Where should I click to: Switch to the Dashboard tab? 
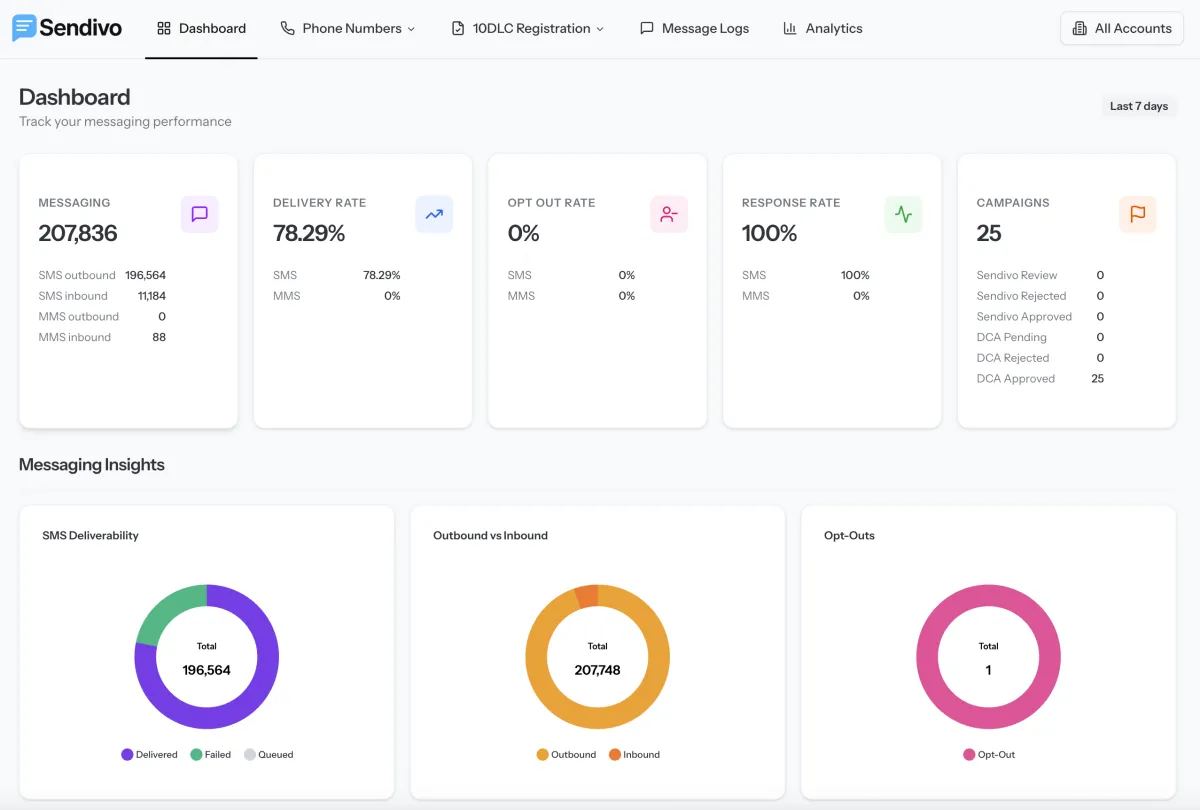click(201, 29)
